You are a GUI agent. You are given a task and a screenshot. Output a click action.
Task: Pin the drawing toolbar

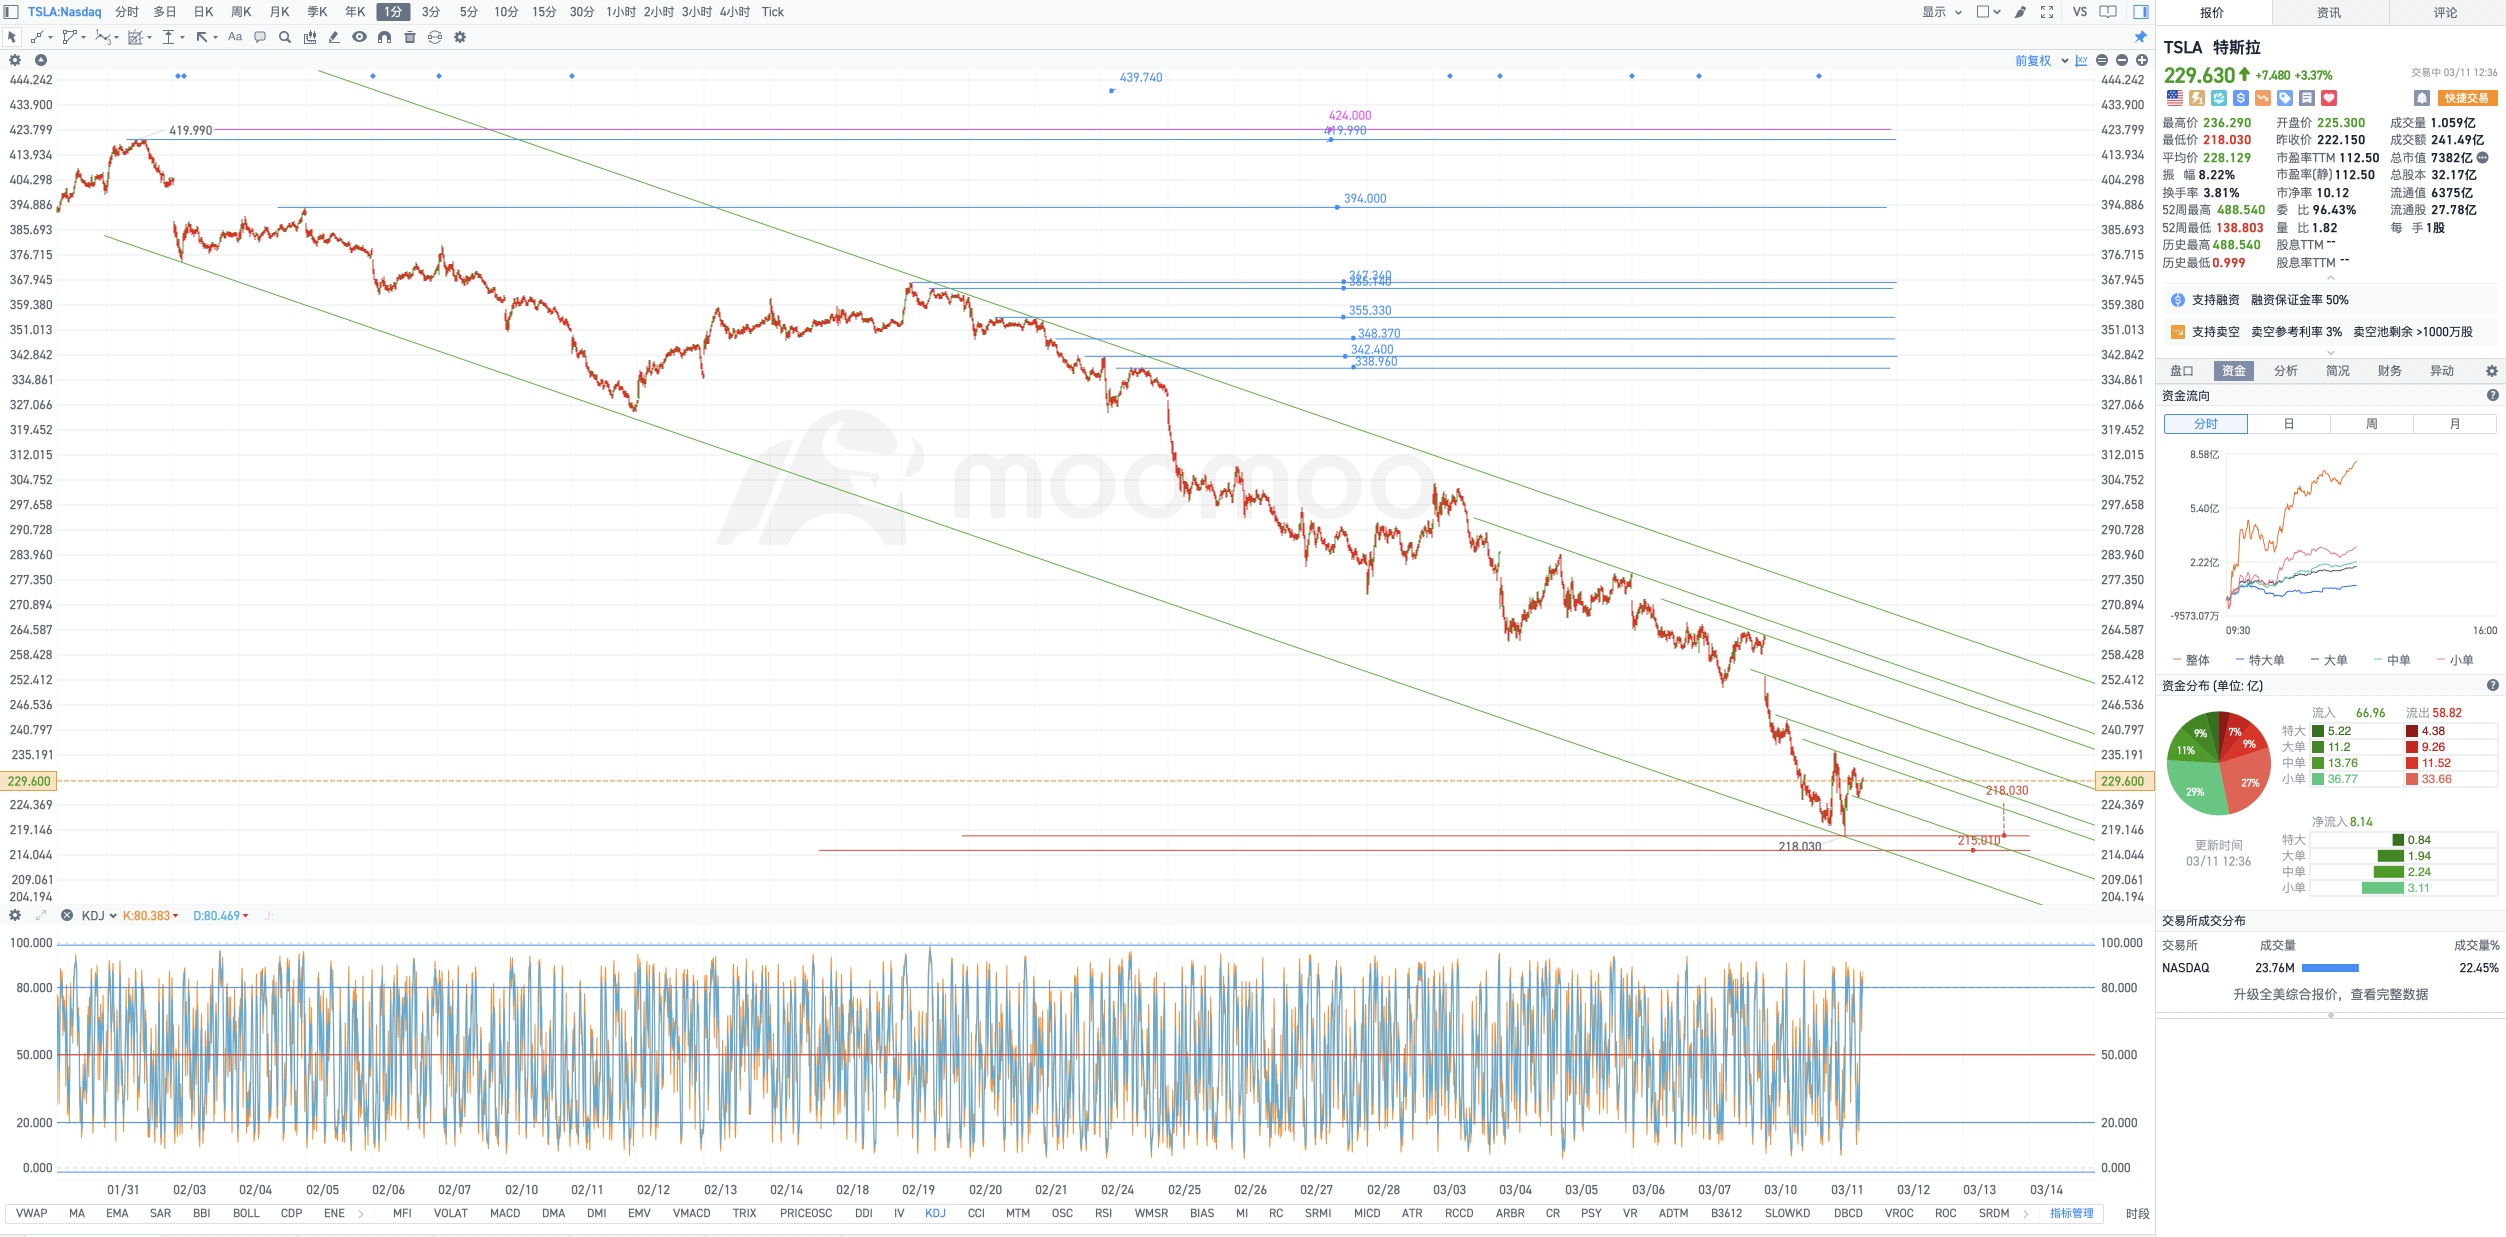point(2141,37)
